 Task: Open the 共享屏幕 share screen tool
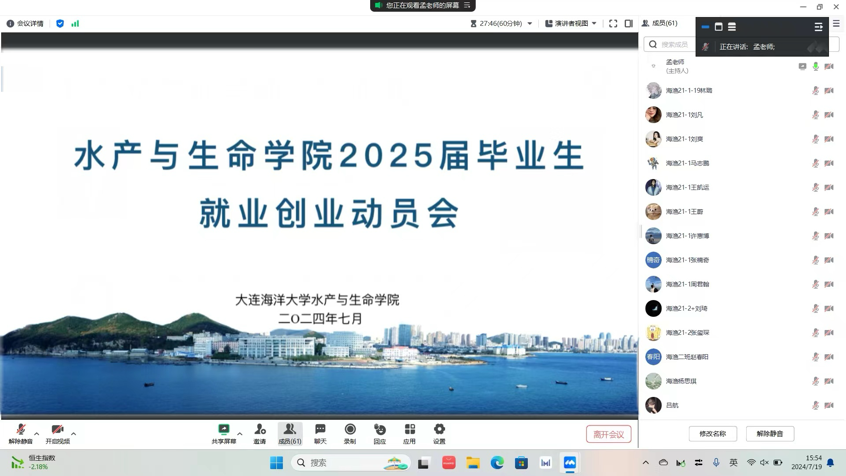pyautogui.click(x=224, y=433)
